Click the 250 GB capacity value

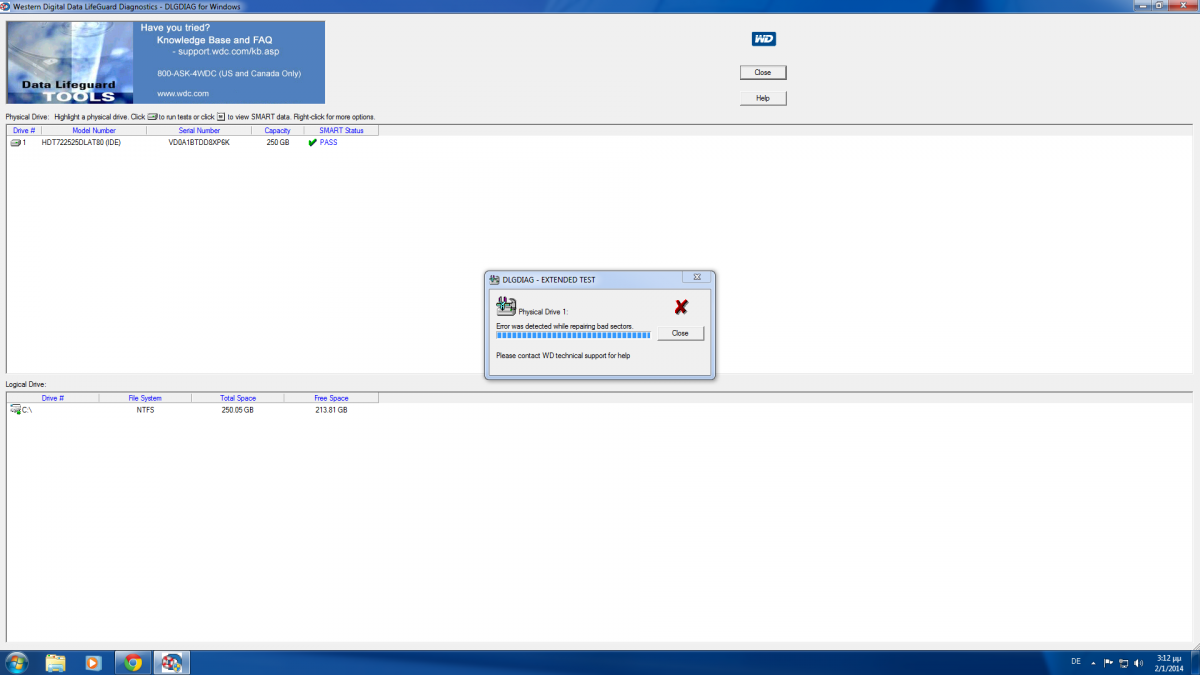tap(278, 143)
